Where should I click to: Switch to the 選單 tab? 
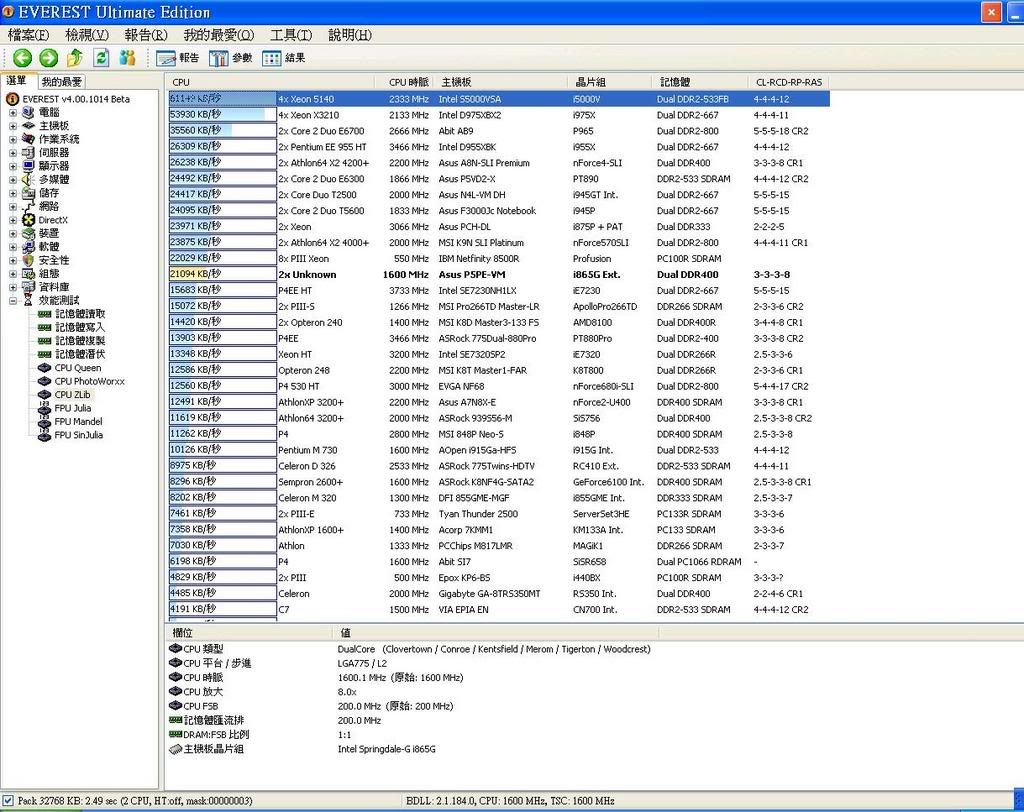[x=17, y=81]
